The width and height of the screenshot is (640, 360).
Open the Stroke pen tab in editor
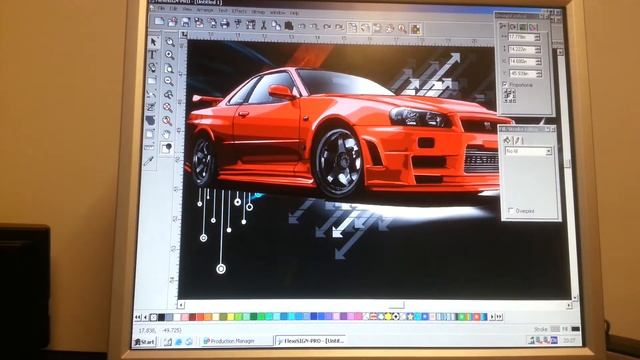(x=518, y=140)
